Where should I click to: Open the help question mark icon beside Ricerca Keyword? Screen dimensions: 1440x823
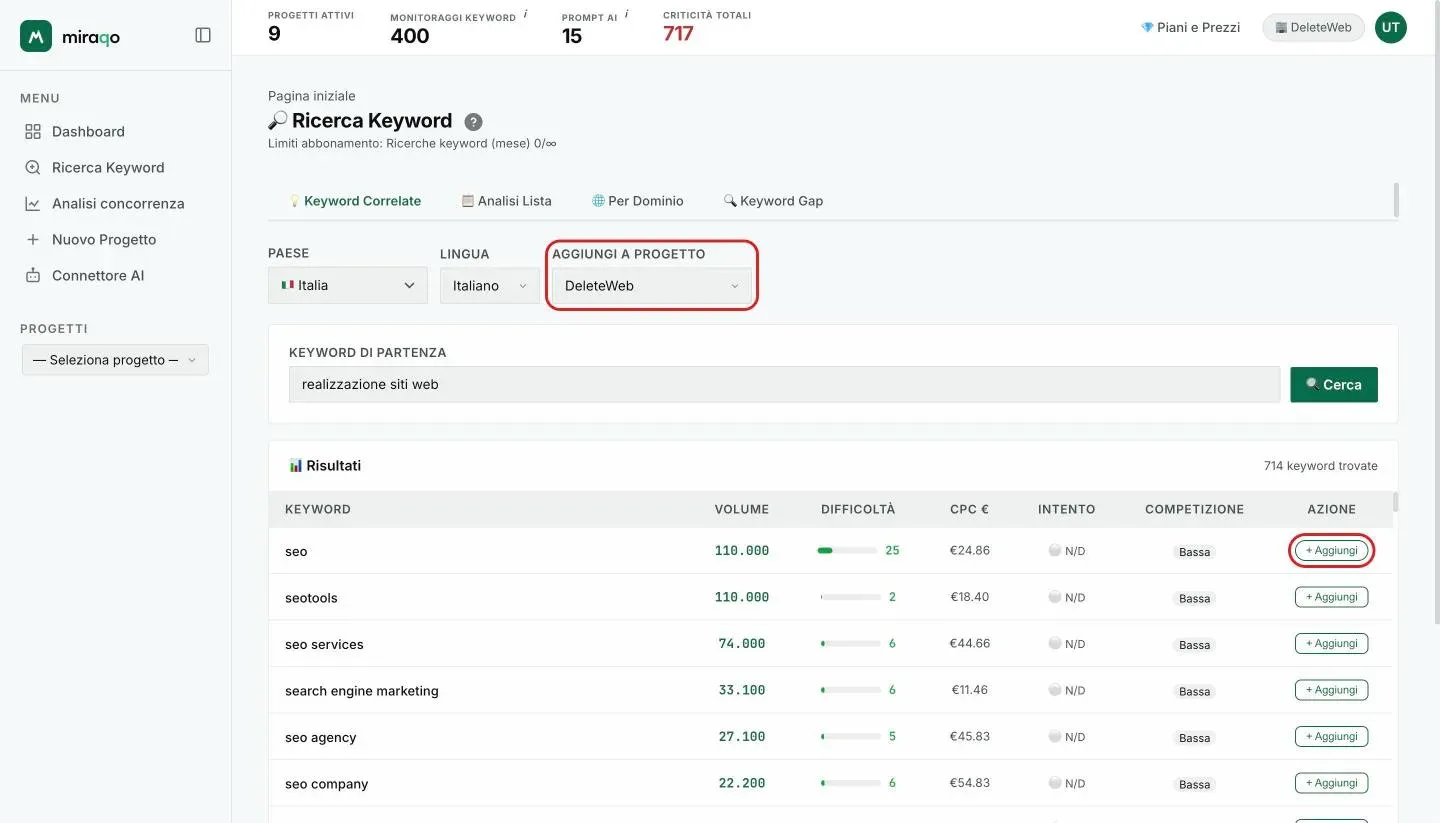point(474,122)
